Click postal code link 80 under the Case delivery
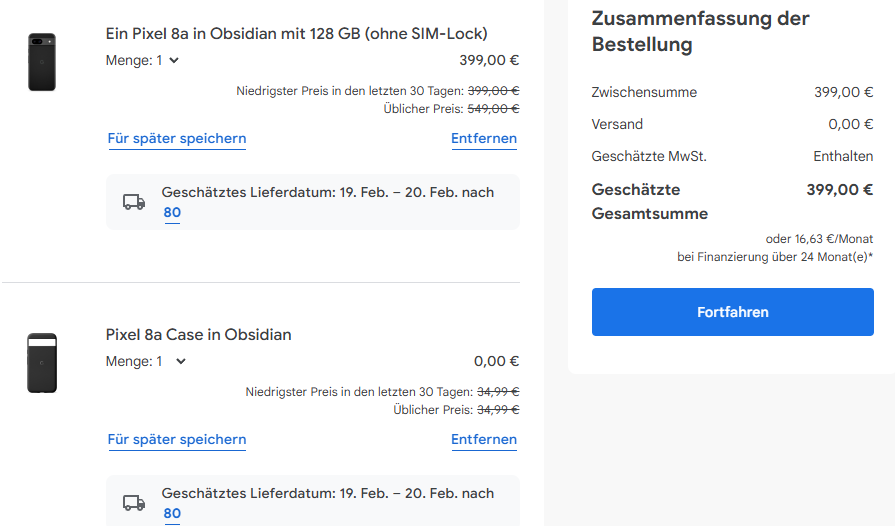This screenshot has width=895, height=526. coord(172,513)
